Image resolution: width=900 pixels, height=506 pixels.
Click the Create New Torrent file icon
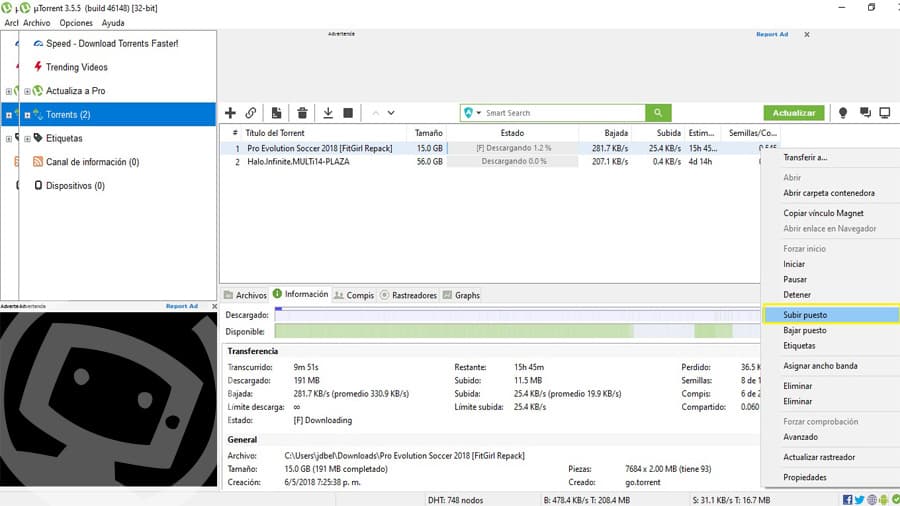(x=277, y=112)
